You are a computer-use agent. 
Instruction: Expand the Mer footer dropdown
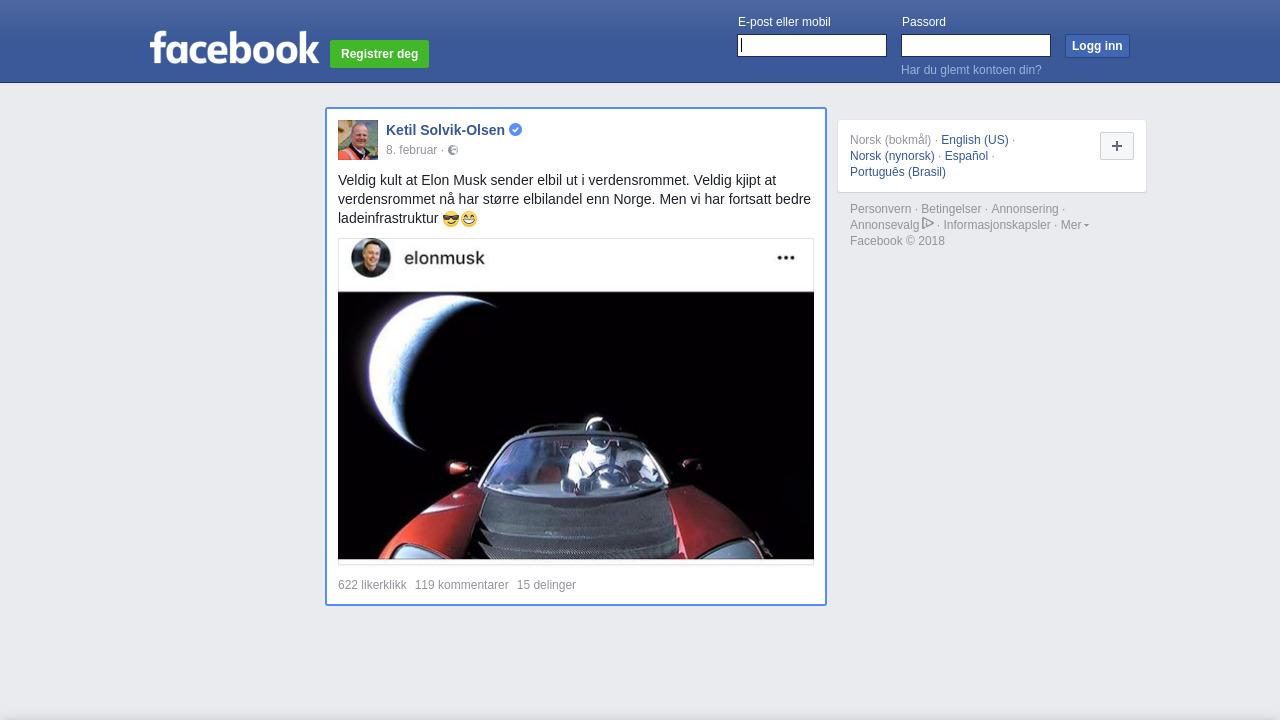pyautogui.click(x=1074, y=225)
